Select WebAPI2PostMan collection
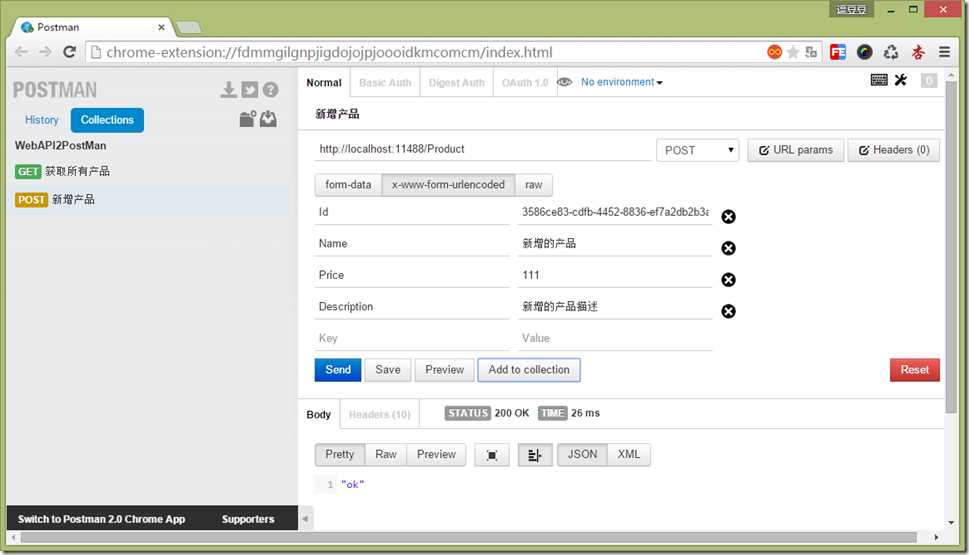The width and height of the screenshot is (969, 555). pyautogui.click(x=61, y=146)
